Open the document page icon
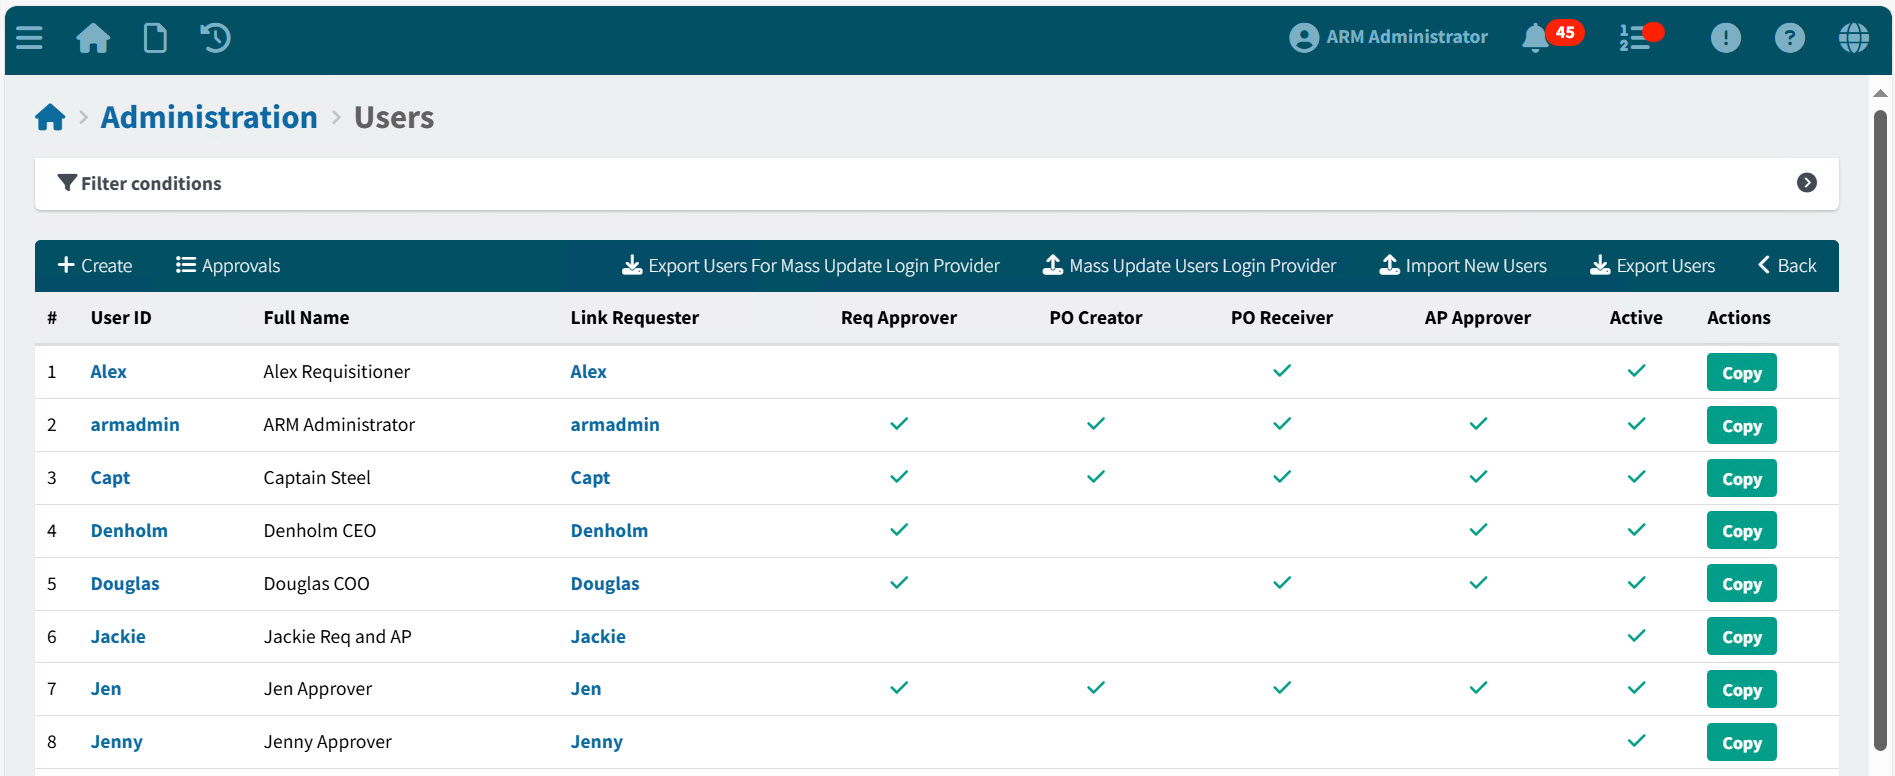This screenshot has height=776, width=1895. pos(155,38)
